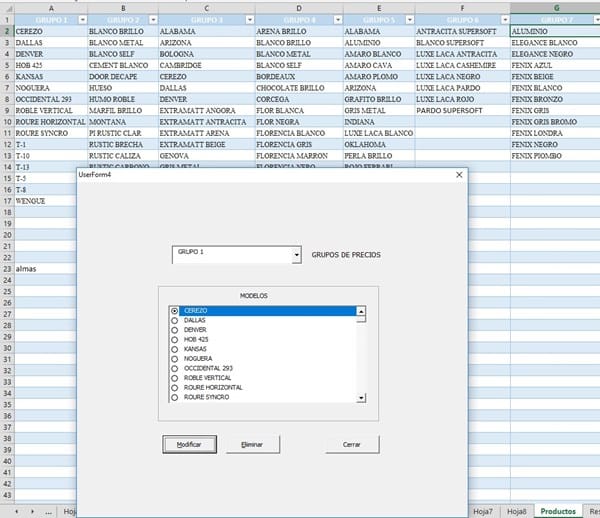Screen dimensions: 600x518
Task: Open the GRUPO 3 column filter dropdown
Action: [x=247, y=19]
